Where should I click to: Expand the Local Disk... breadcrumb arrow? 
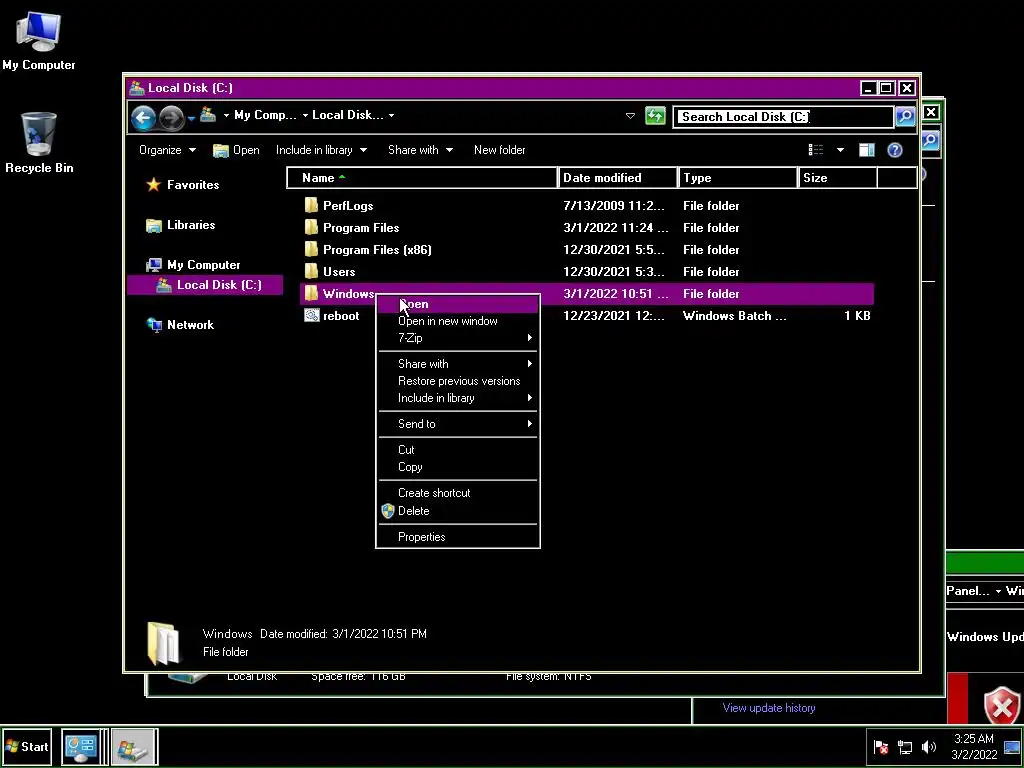pos(391,116)
